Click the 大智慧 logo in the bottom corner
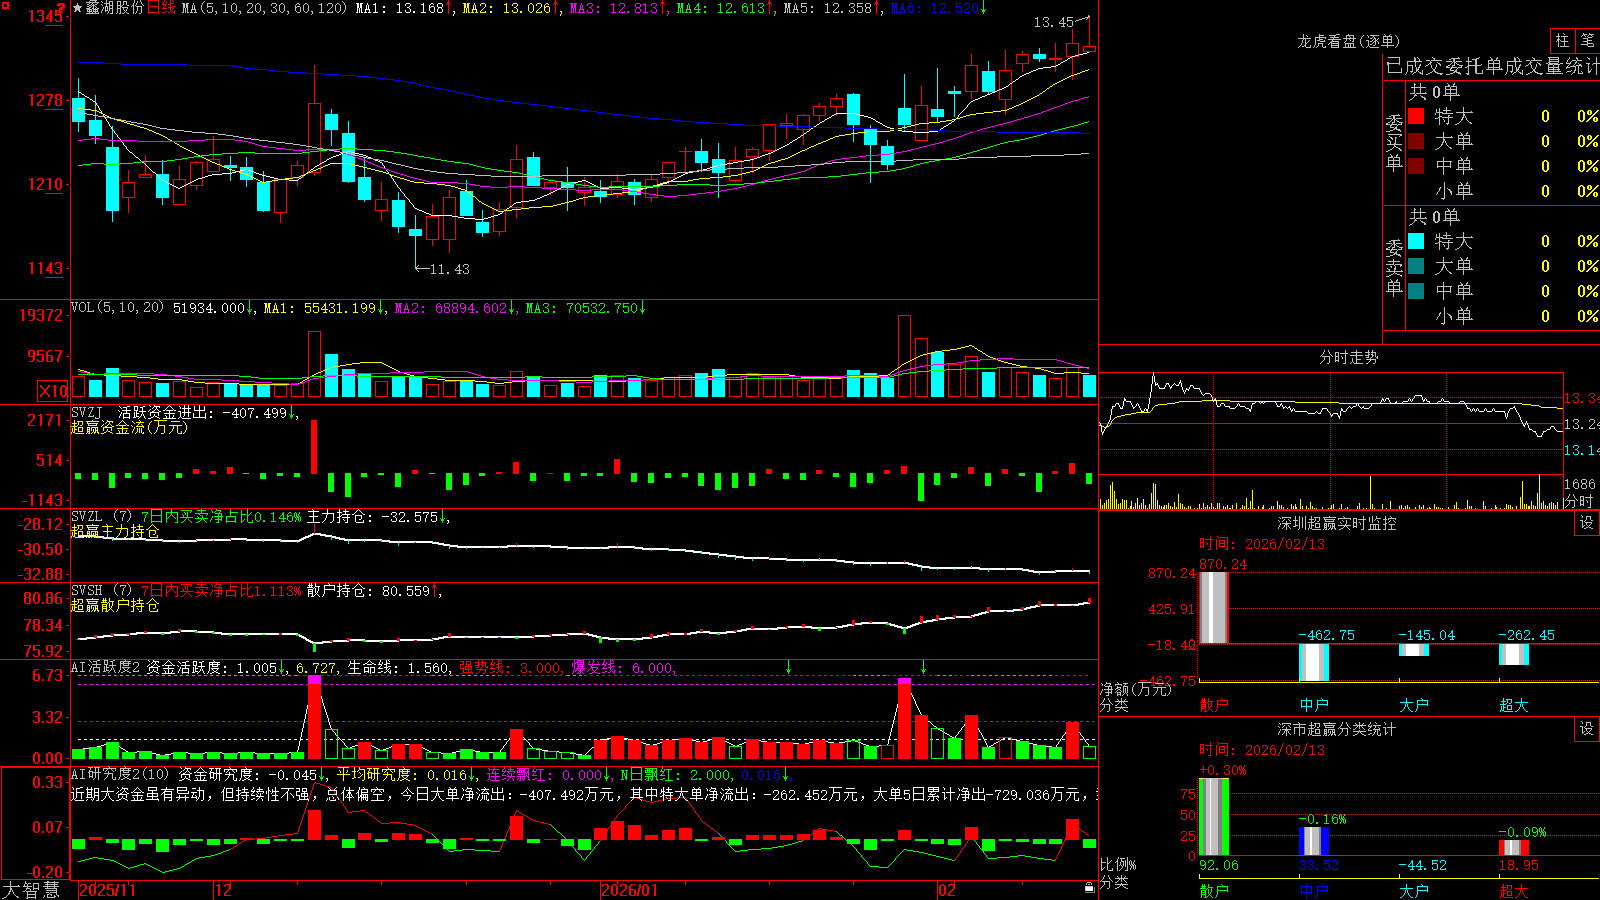The image size is (1600, 900). click(31, 890)
